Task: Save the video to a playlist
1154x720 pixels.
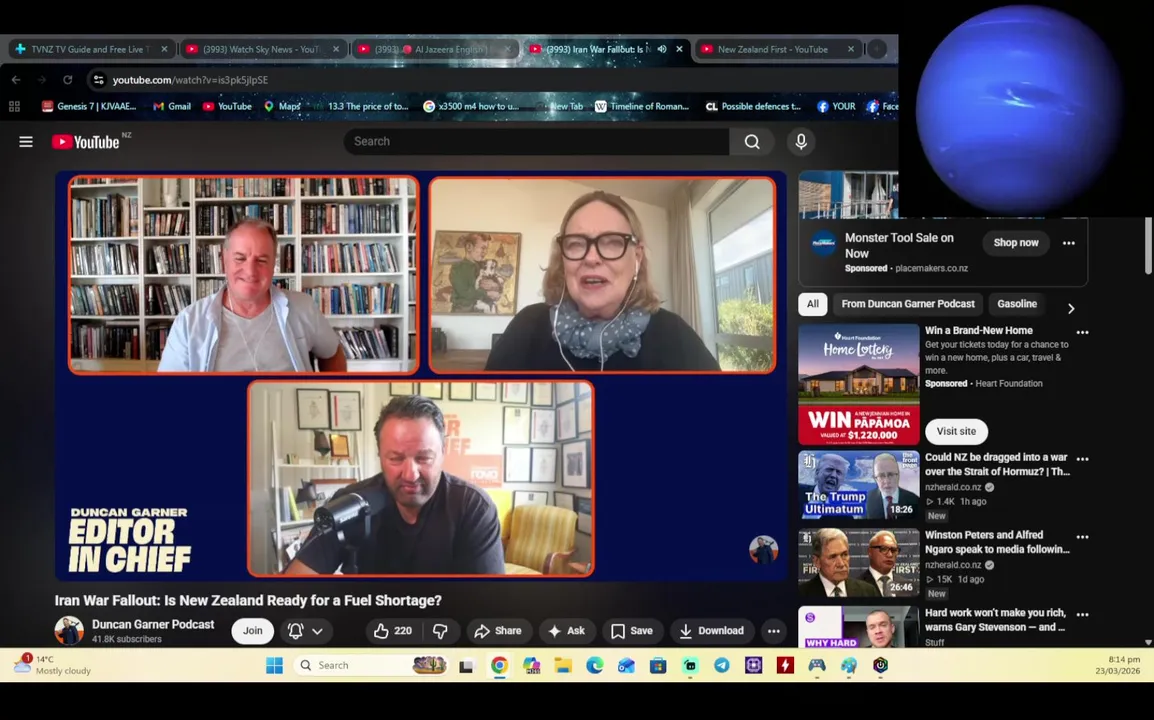Action: pyautogui.click(x=631, y=631)
